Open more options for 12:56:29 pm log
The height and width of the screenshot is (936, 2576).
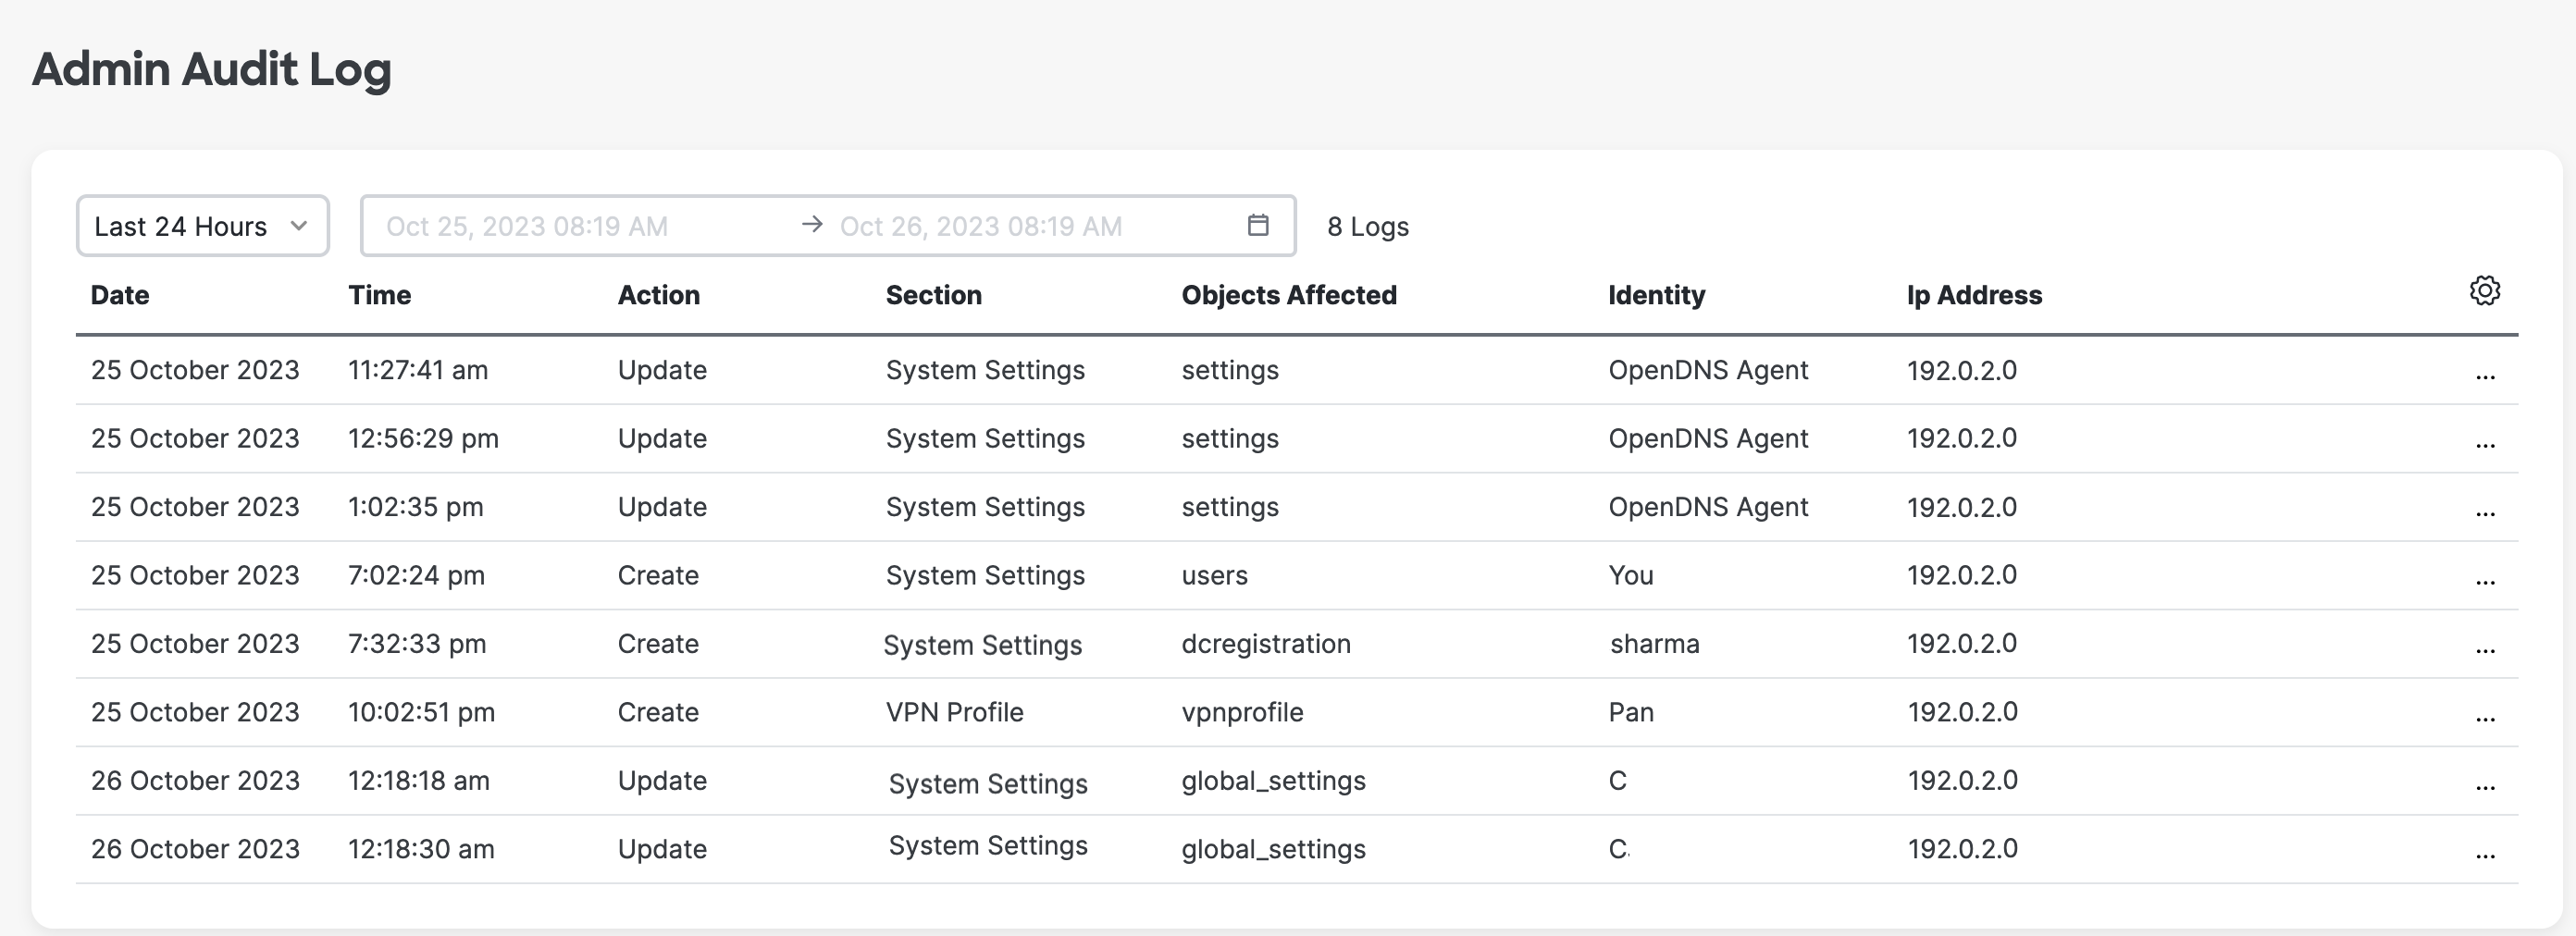coord(2485,444)
